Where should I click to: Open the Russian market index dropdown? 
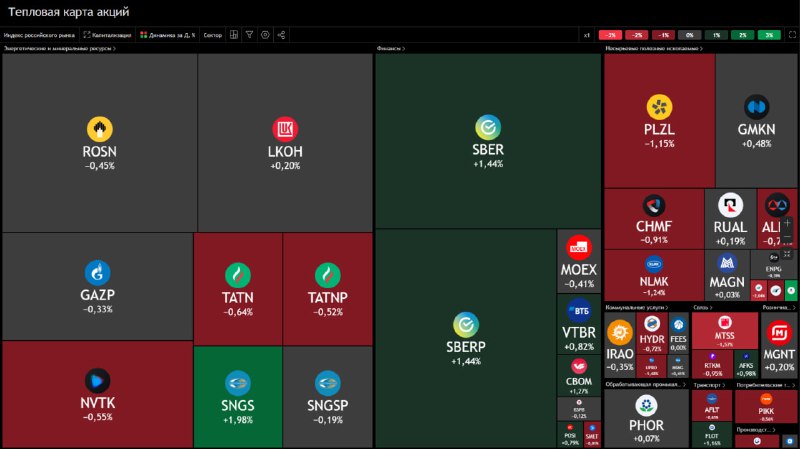tap(39, 35)
